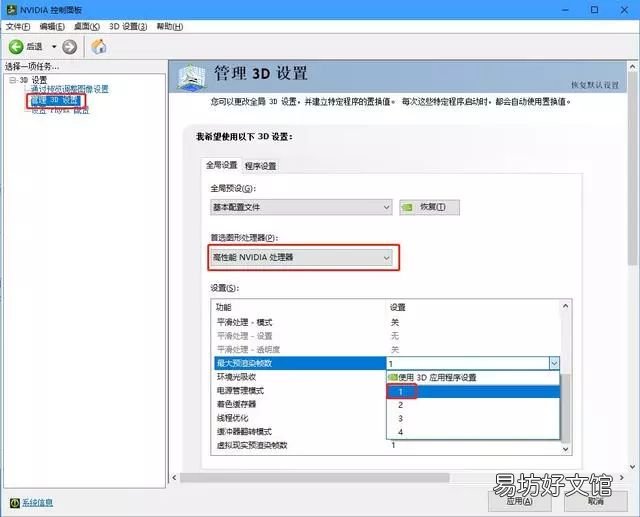Viewport: 640px width, 517px height.
Task: Open the back history dropdown arrow
Action: pyautogui.click(x=54, y=47)
